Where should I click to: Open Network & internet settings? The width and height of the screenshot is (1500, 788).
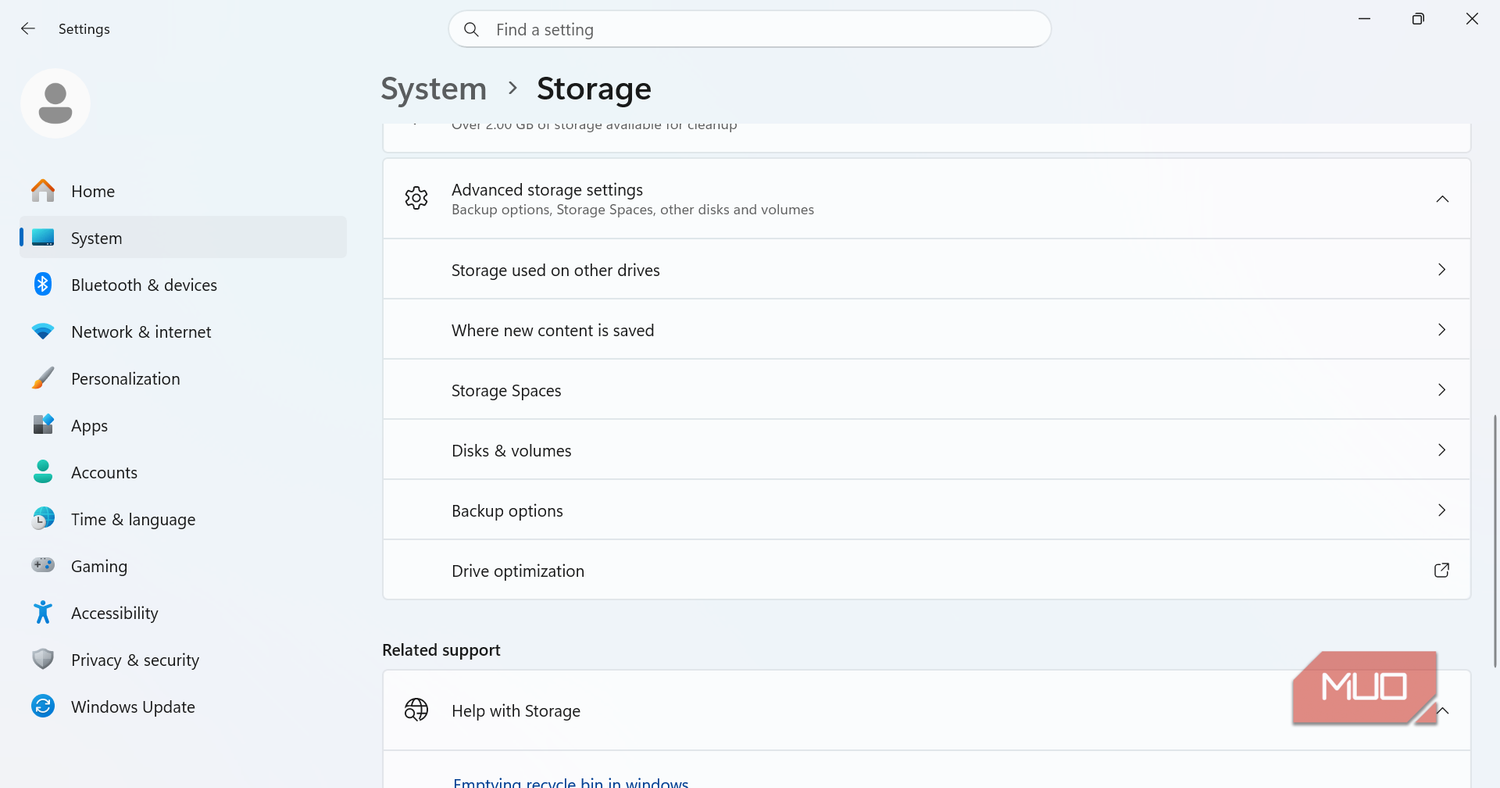[183, 332]
